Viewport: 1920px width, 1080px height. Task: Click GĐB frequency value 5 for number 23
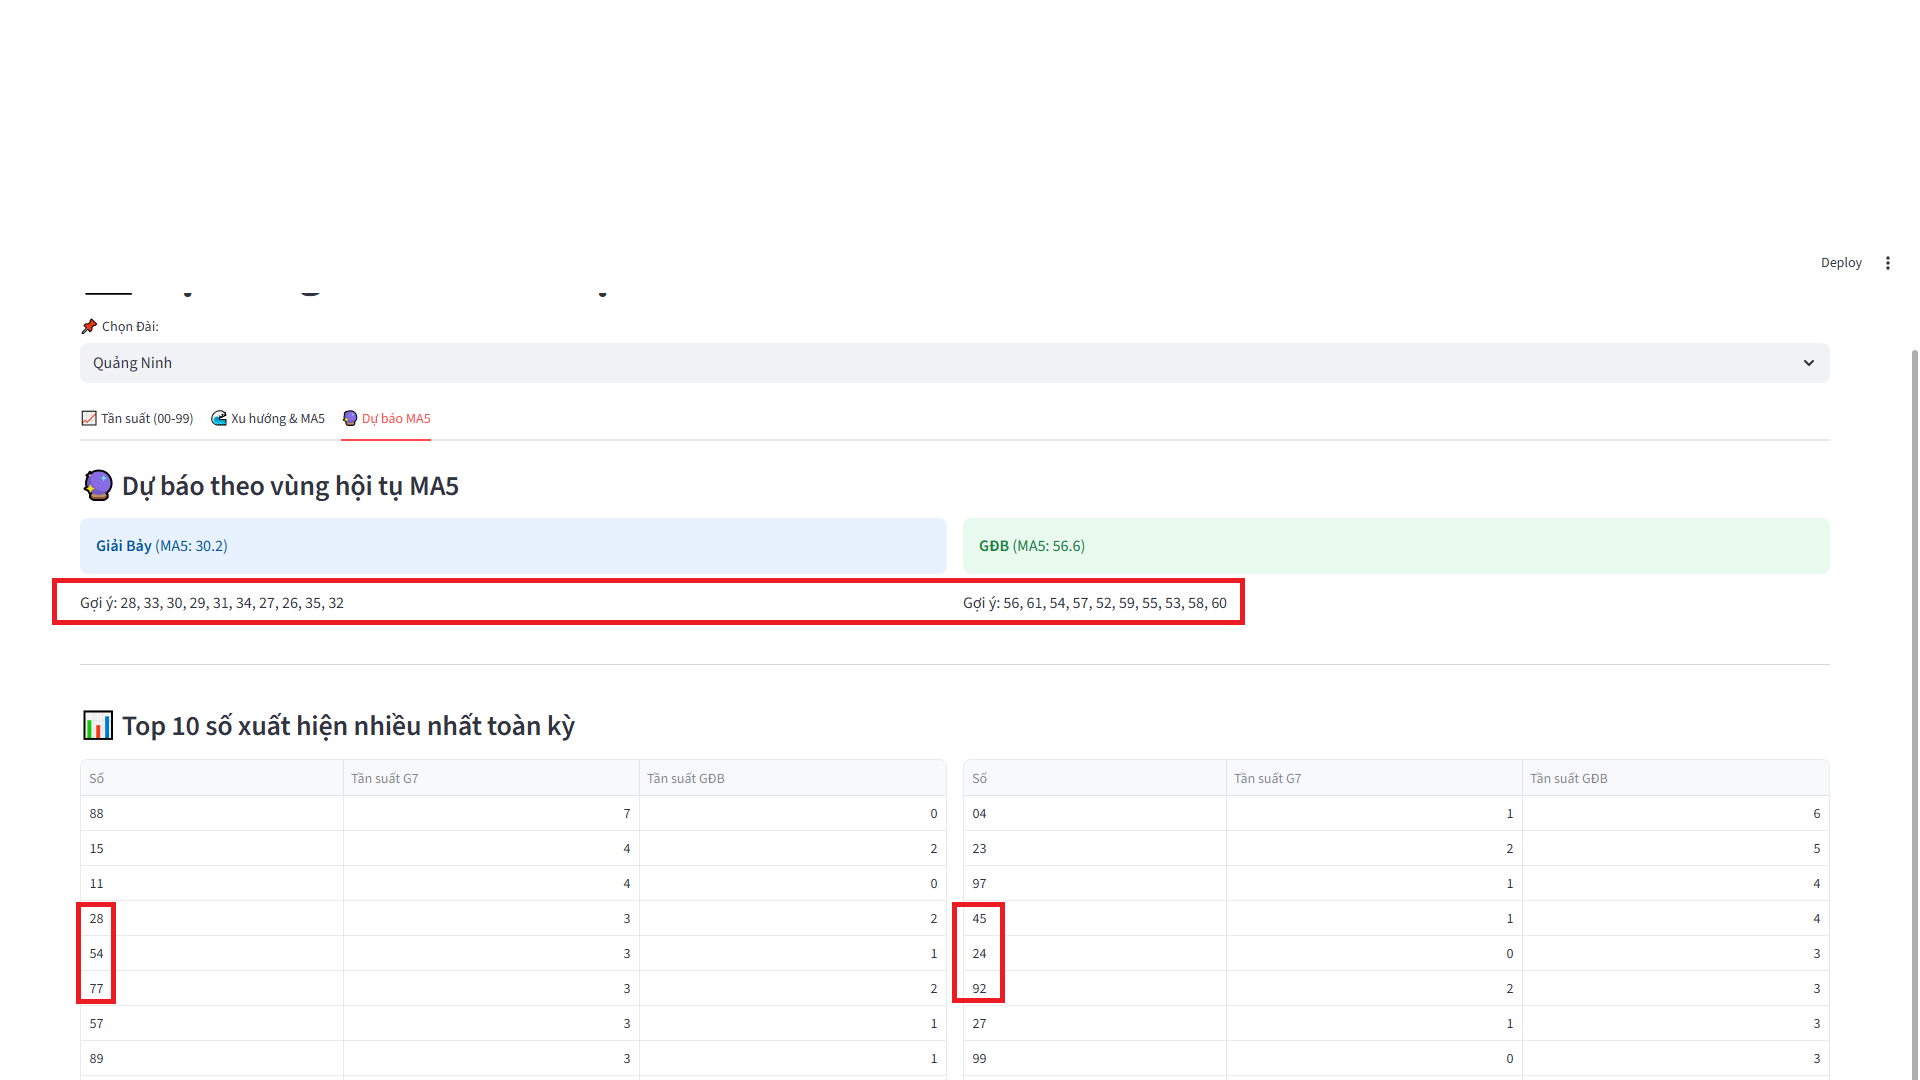[x=1675, y=848]
